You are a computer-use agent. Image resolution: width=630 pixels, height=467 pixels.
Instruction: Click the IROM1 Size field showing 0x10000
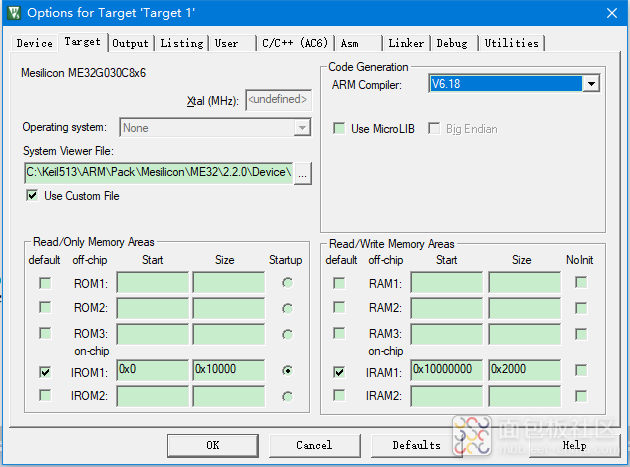229,370
